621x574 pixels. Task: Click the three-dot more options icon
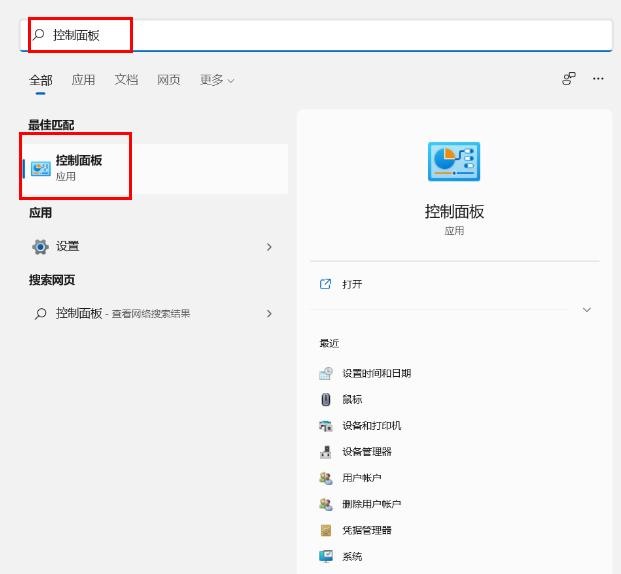pos(598,78)
